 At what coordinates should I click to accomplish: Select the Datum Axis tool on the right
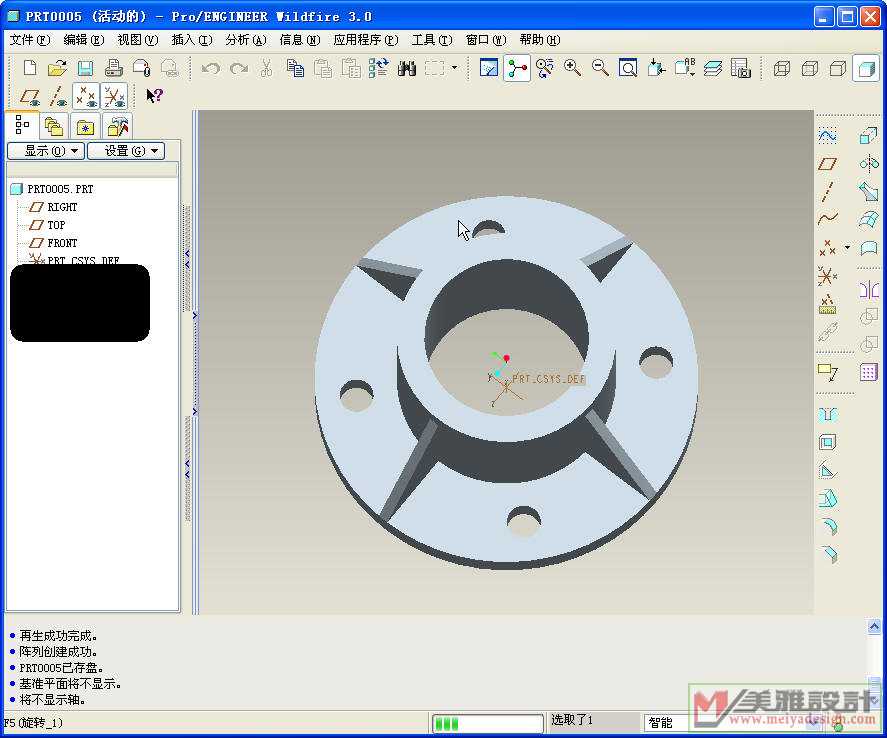[x=828, y=192]
